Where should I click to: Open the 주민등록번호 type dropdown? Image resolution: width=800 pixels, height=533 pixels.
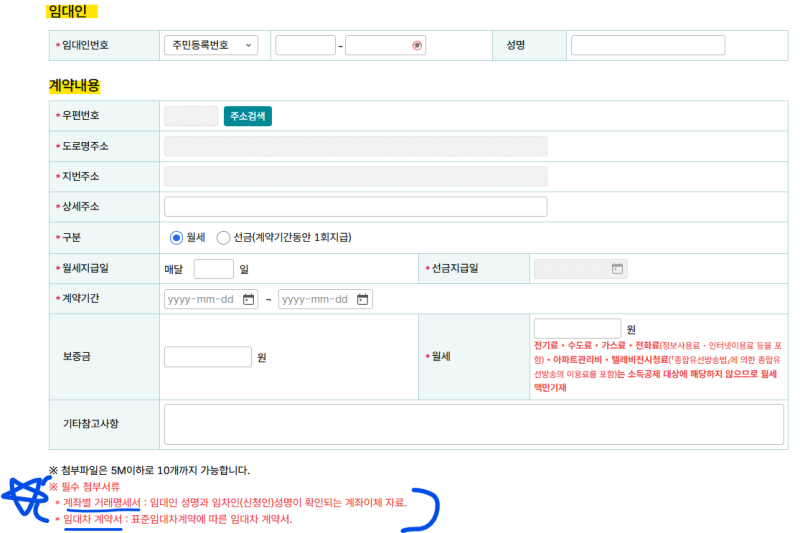click(x=211, y=45)
